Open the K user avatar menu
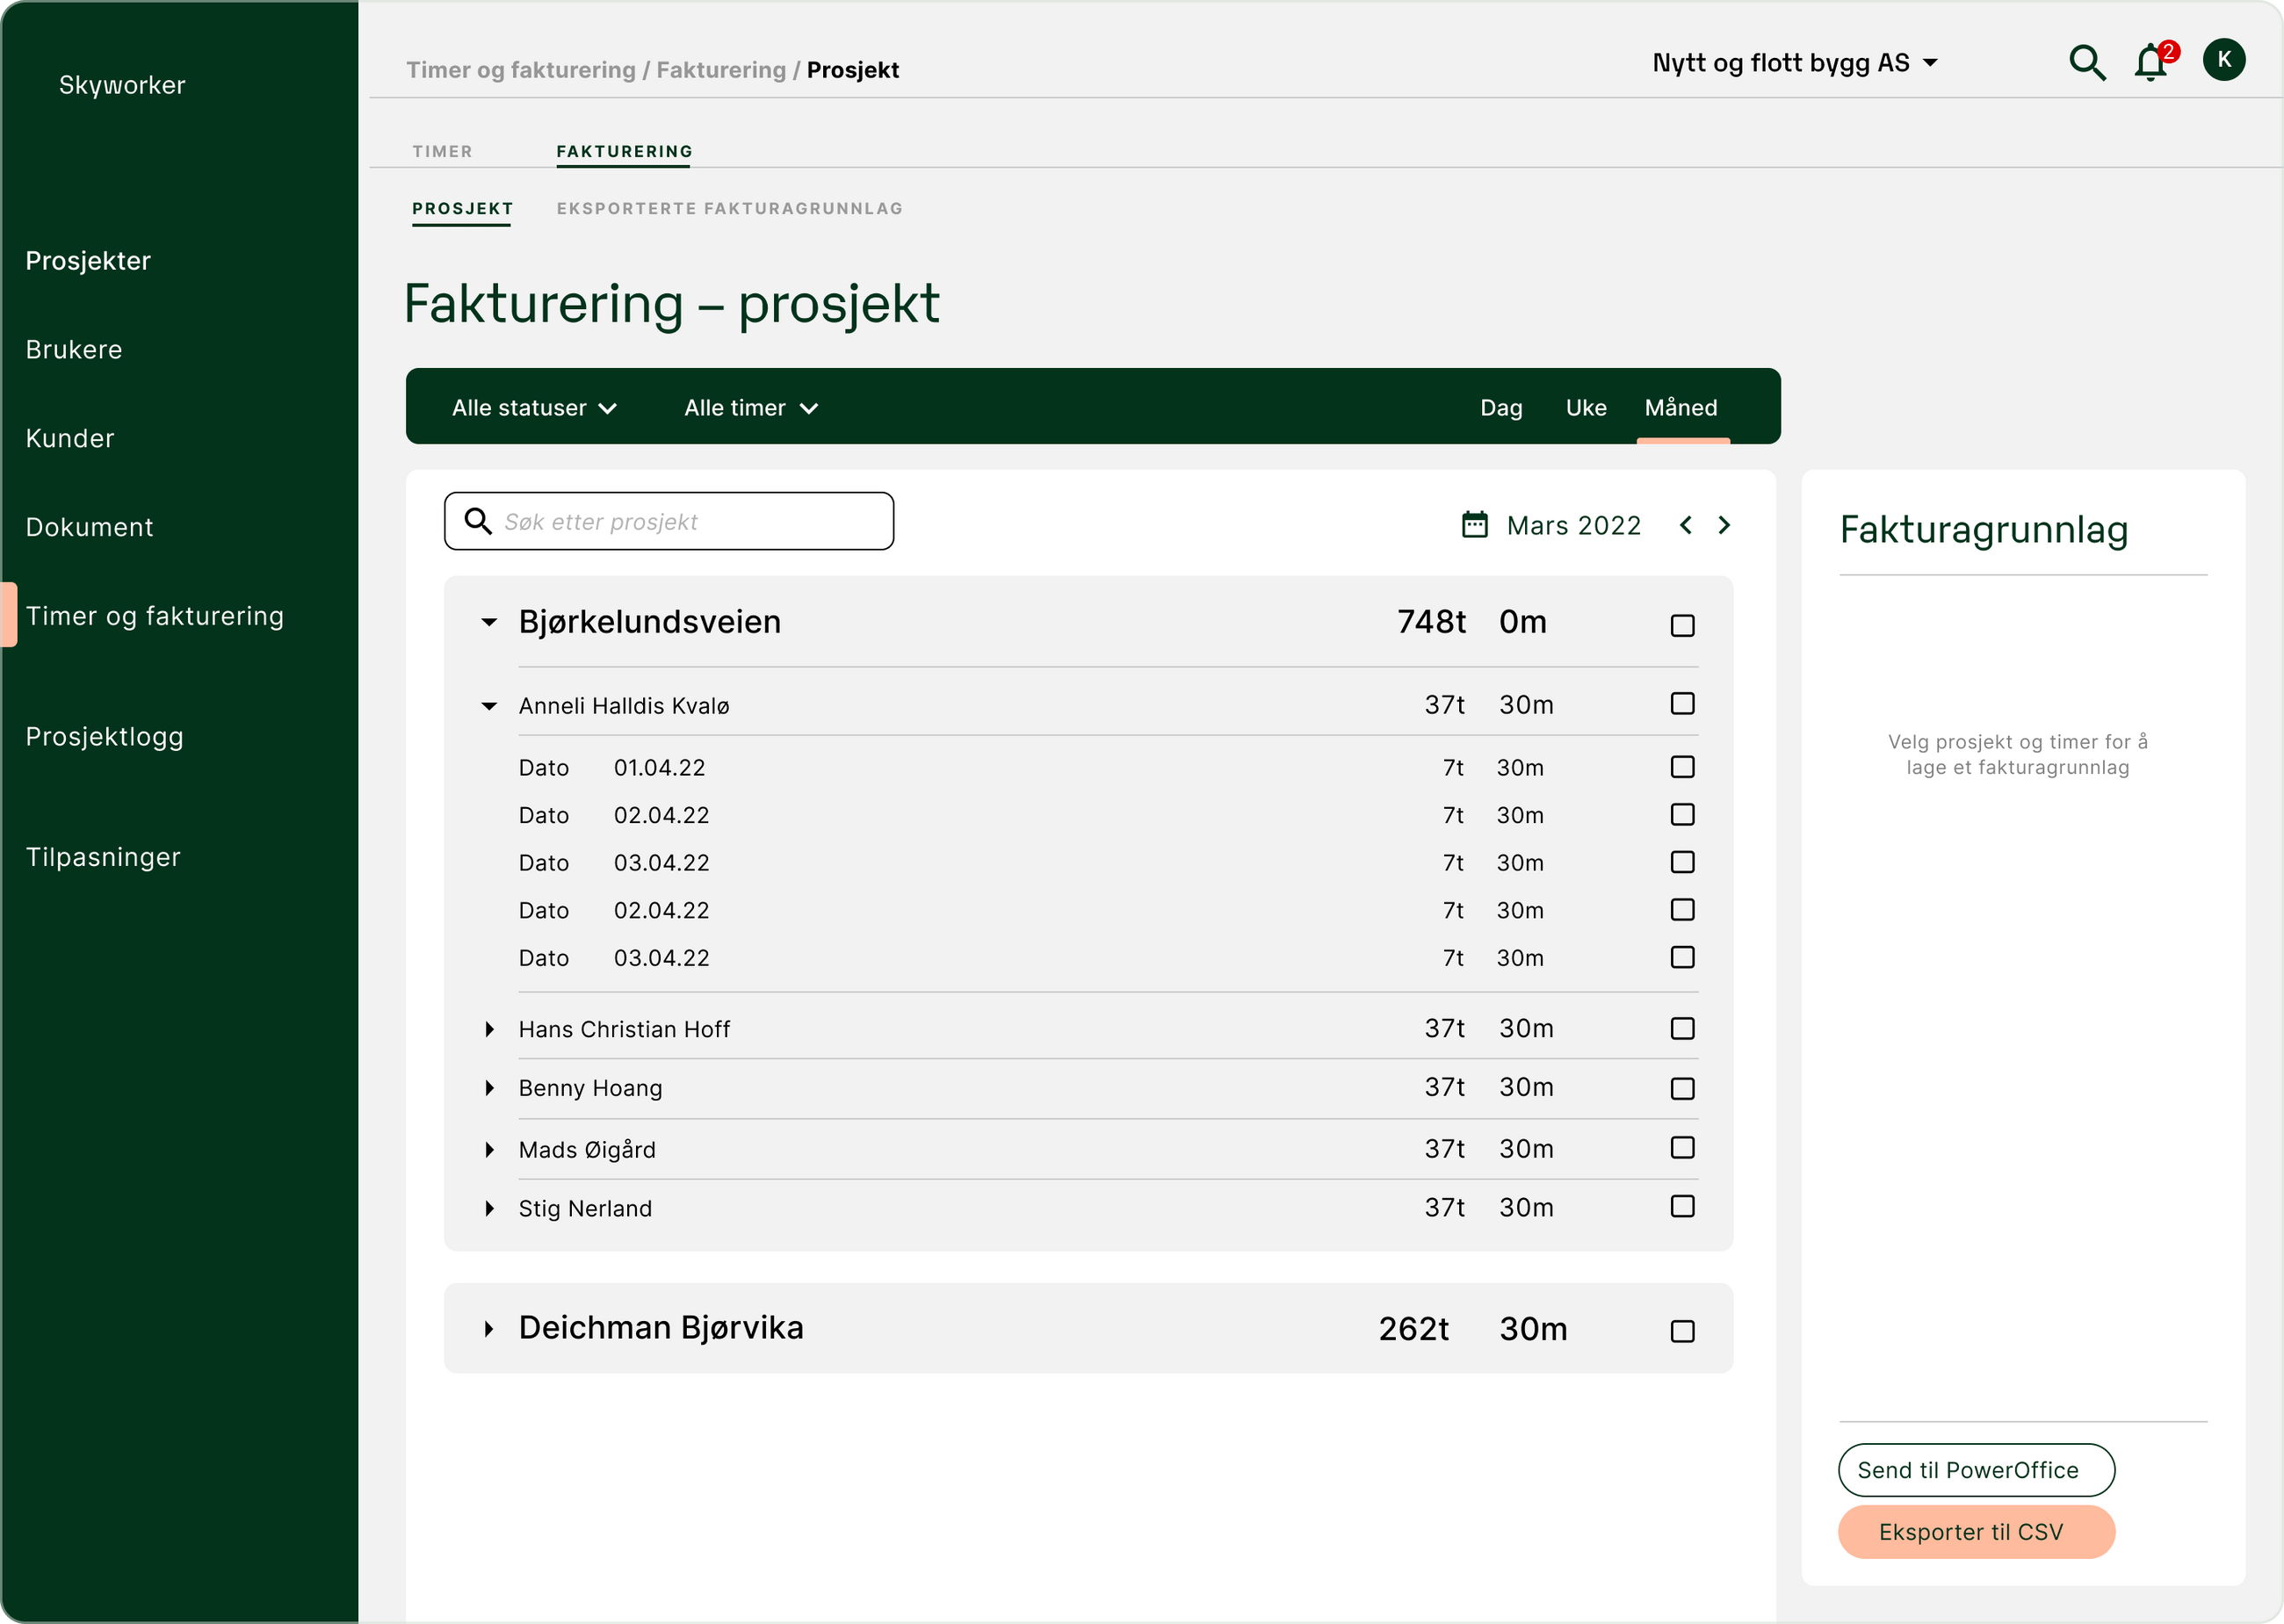The image size is (2284, 1624). [2223, 60]
